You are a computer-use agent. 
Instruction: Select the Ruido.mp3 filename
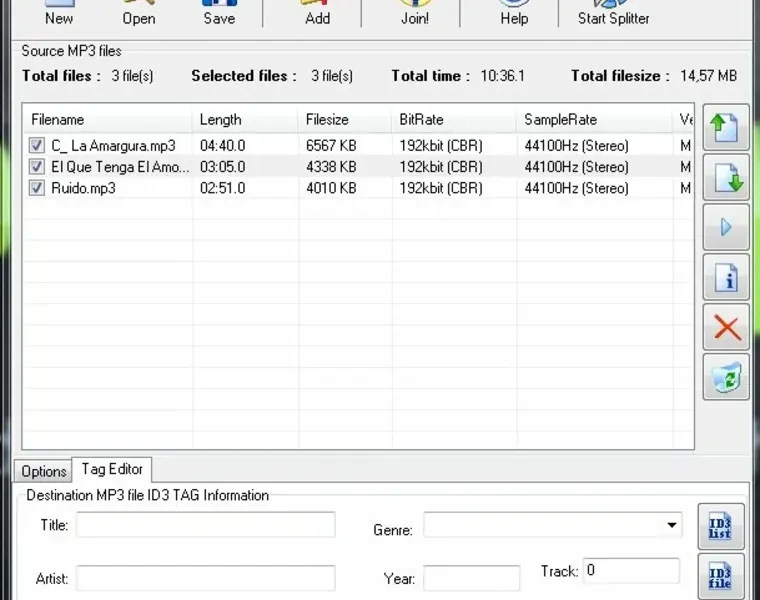(x=83, y=189)
